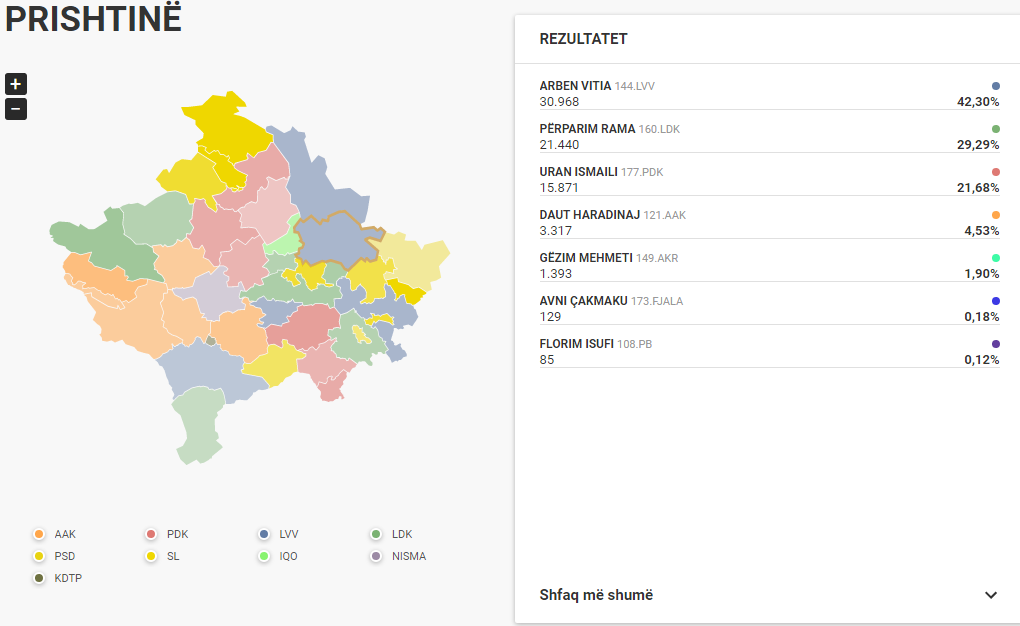
Task: Click the 177.PDK party code
Action: pyautogui.click(x=642, y=172)
